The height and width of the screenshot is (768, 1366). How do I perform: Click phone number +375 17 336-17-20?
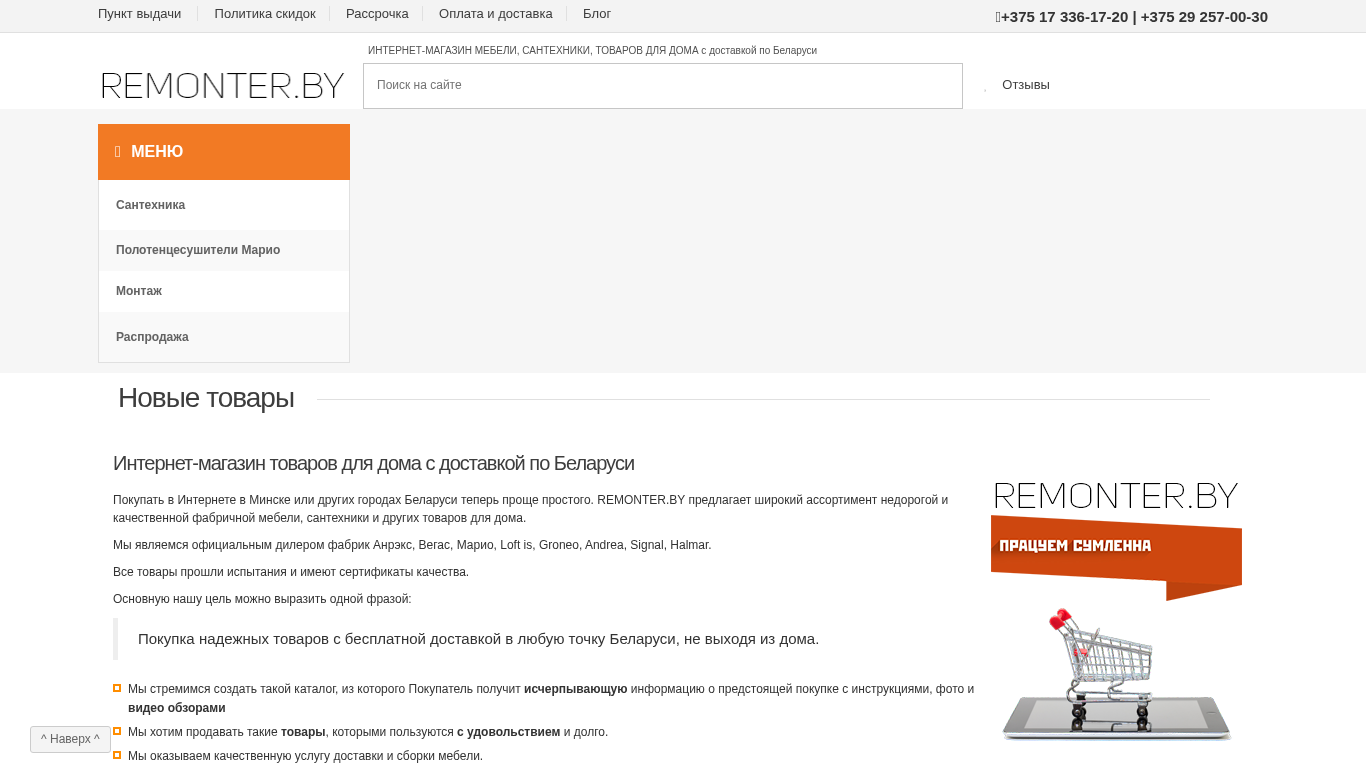1063,17
